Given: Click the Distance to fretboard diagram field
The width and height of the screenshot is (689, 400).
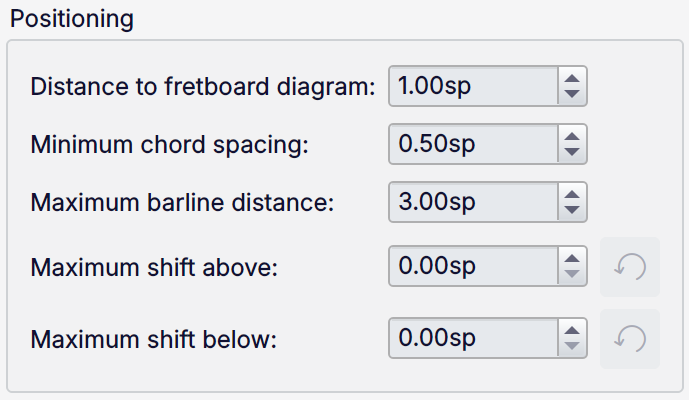Looking at the screenshot, I should point(473,86).
